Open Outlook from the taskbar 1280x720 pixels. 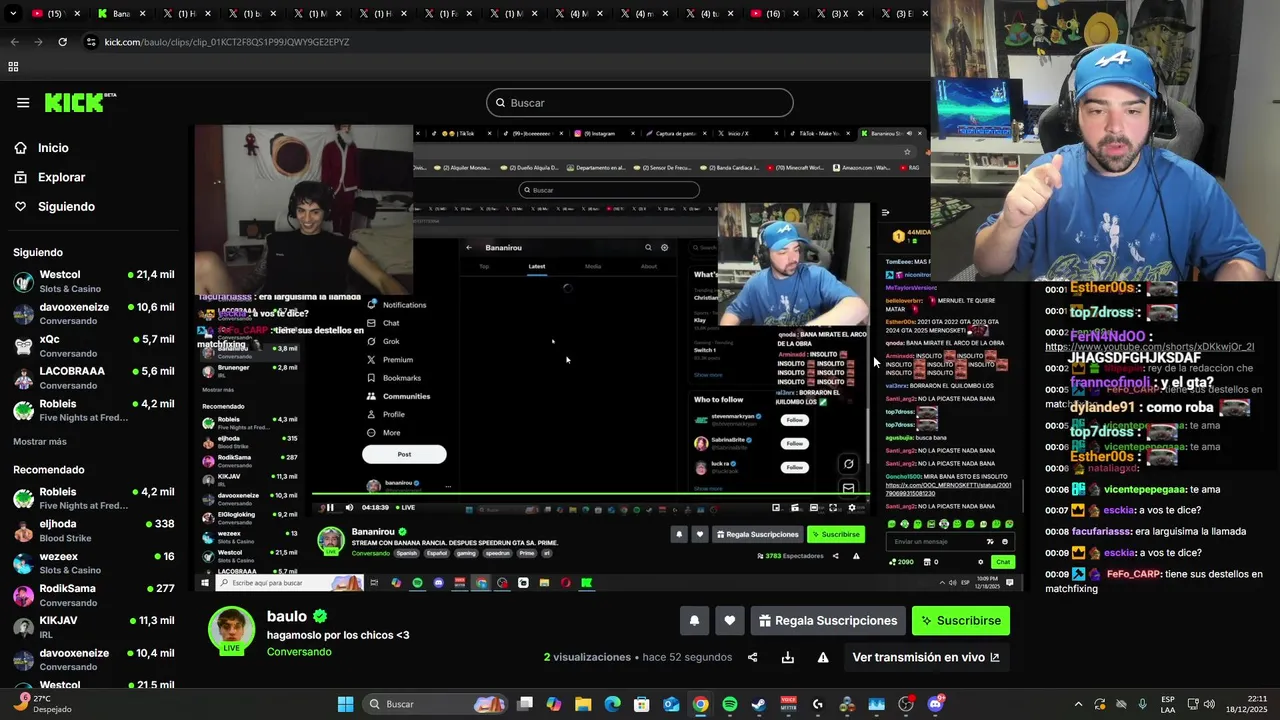pyautogui.click(x=671, y=704)
